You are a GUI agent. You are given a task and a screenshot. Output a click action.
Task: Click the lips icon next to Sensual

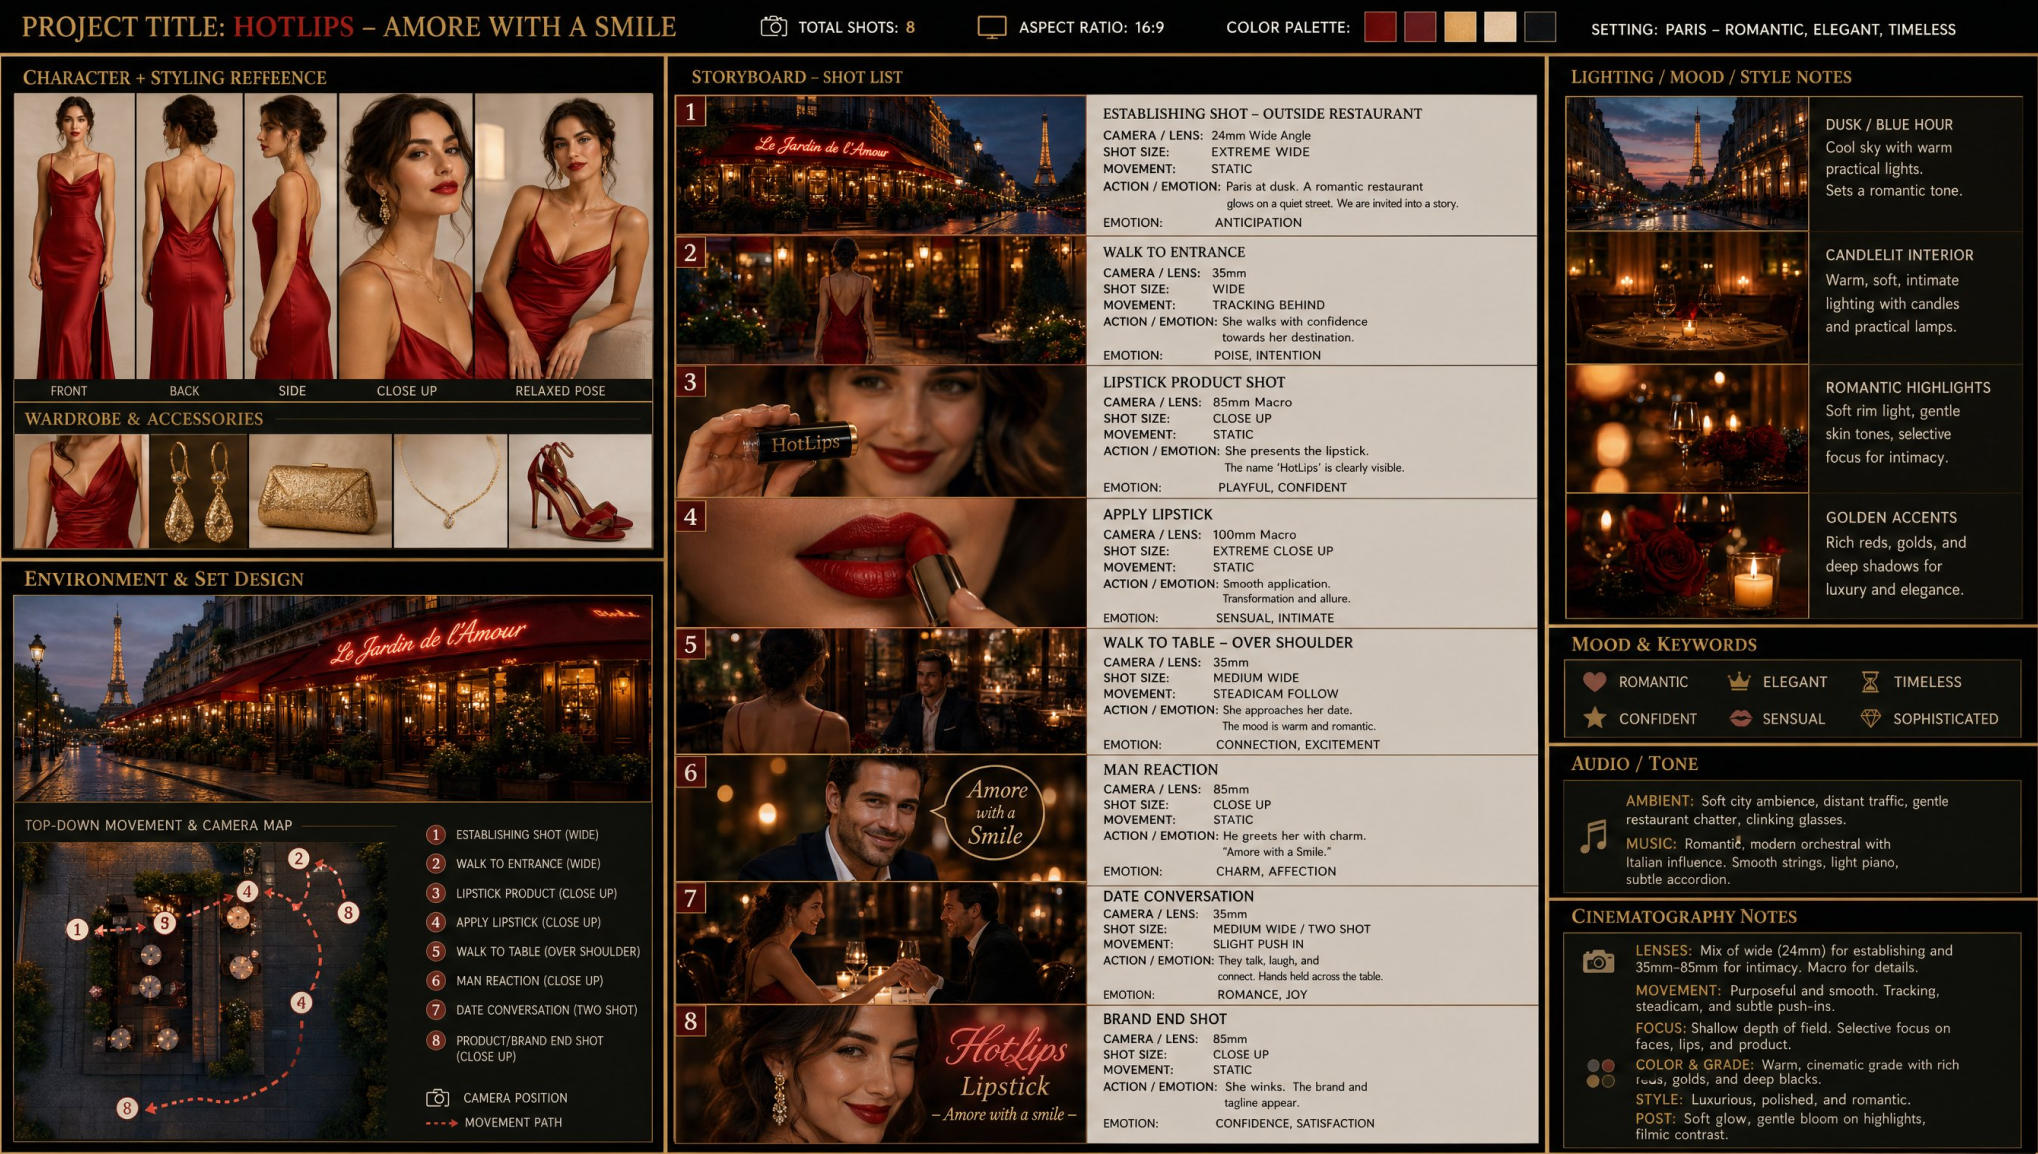tap(1740, 718)
